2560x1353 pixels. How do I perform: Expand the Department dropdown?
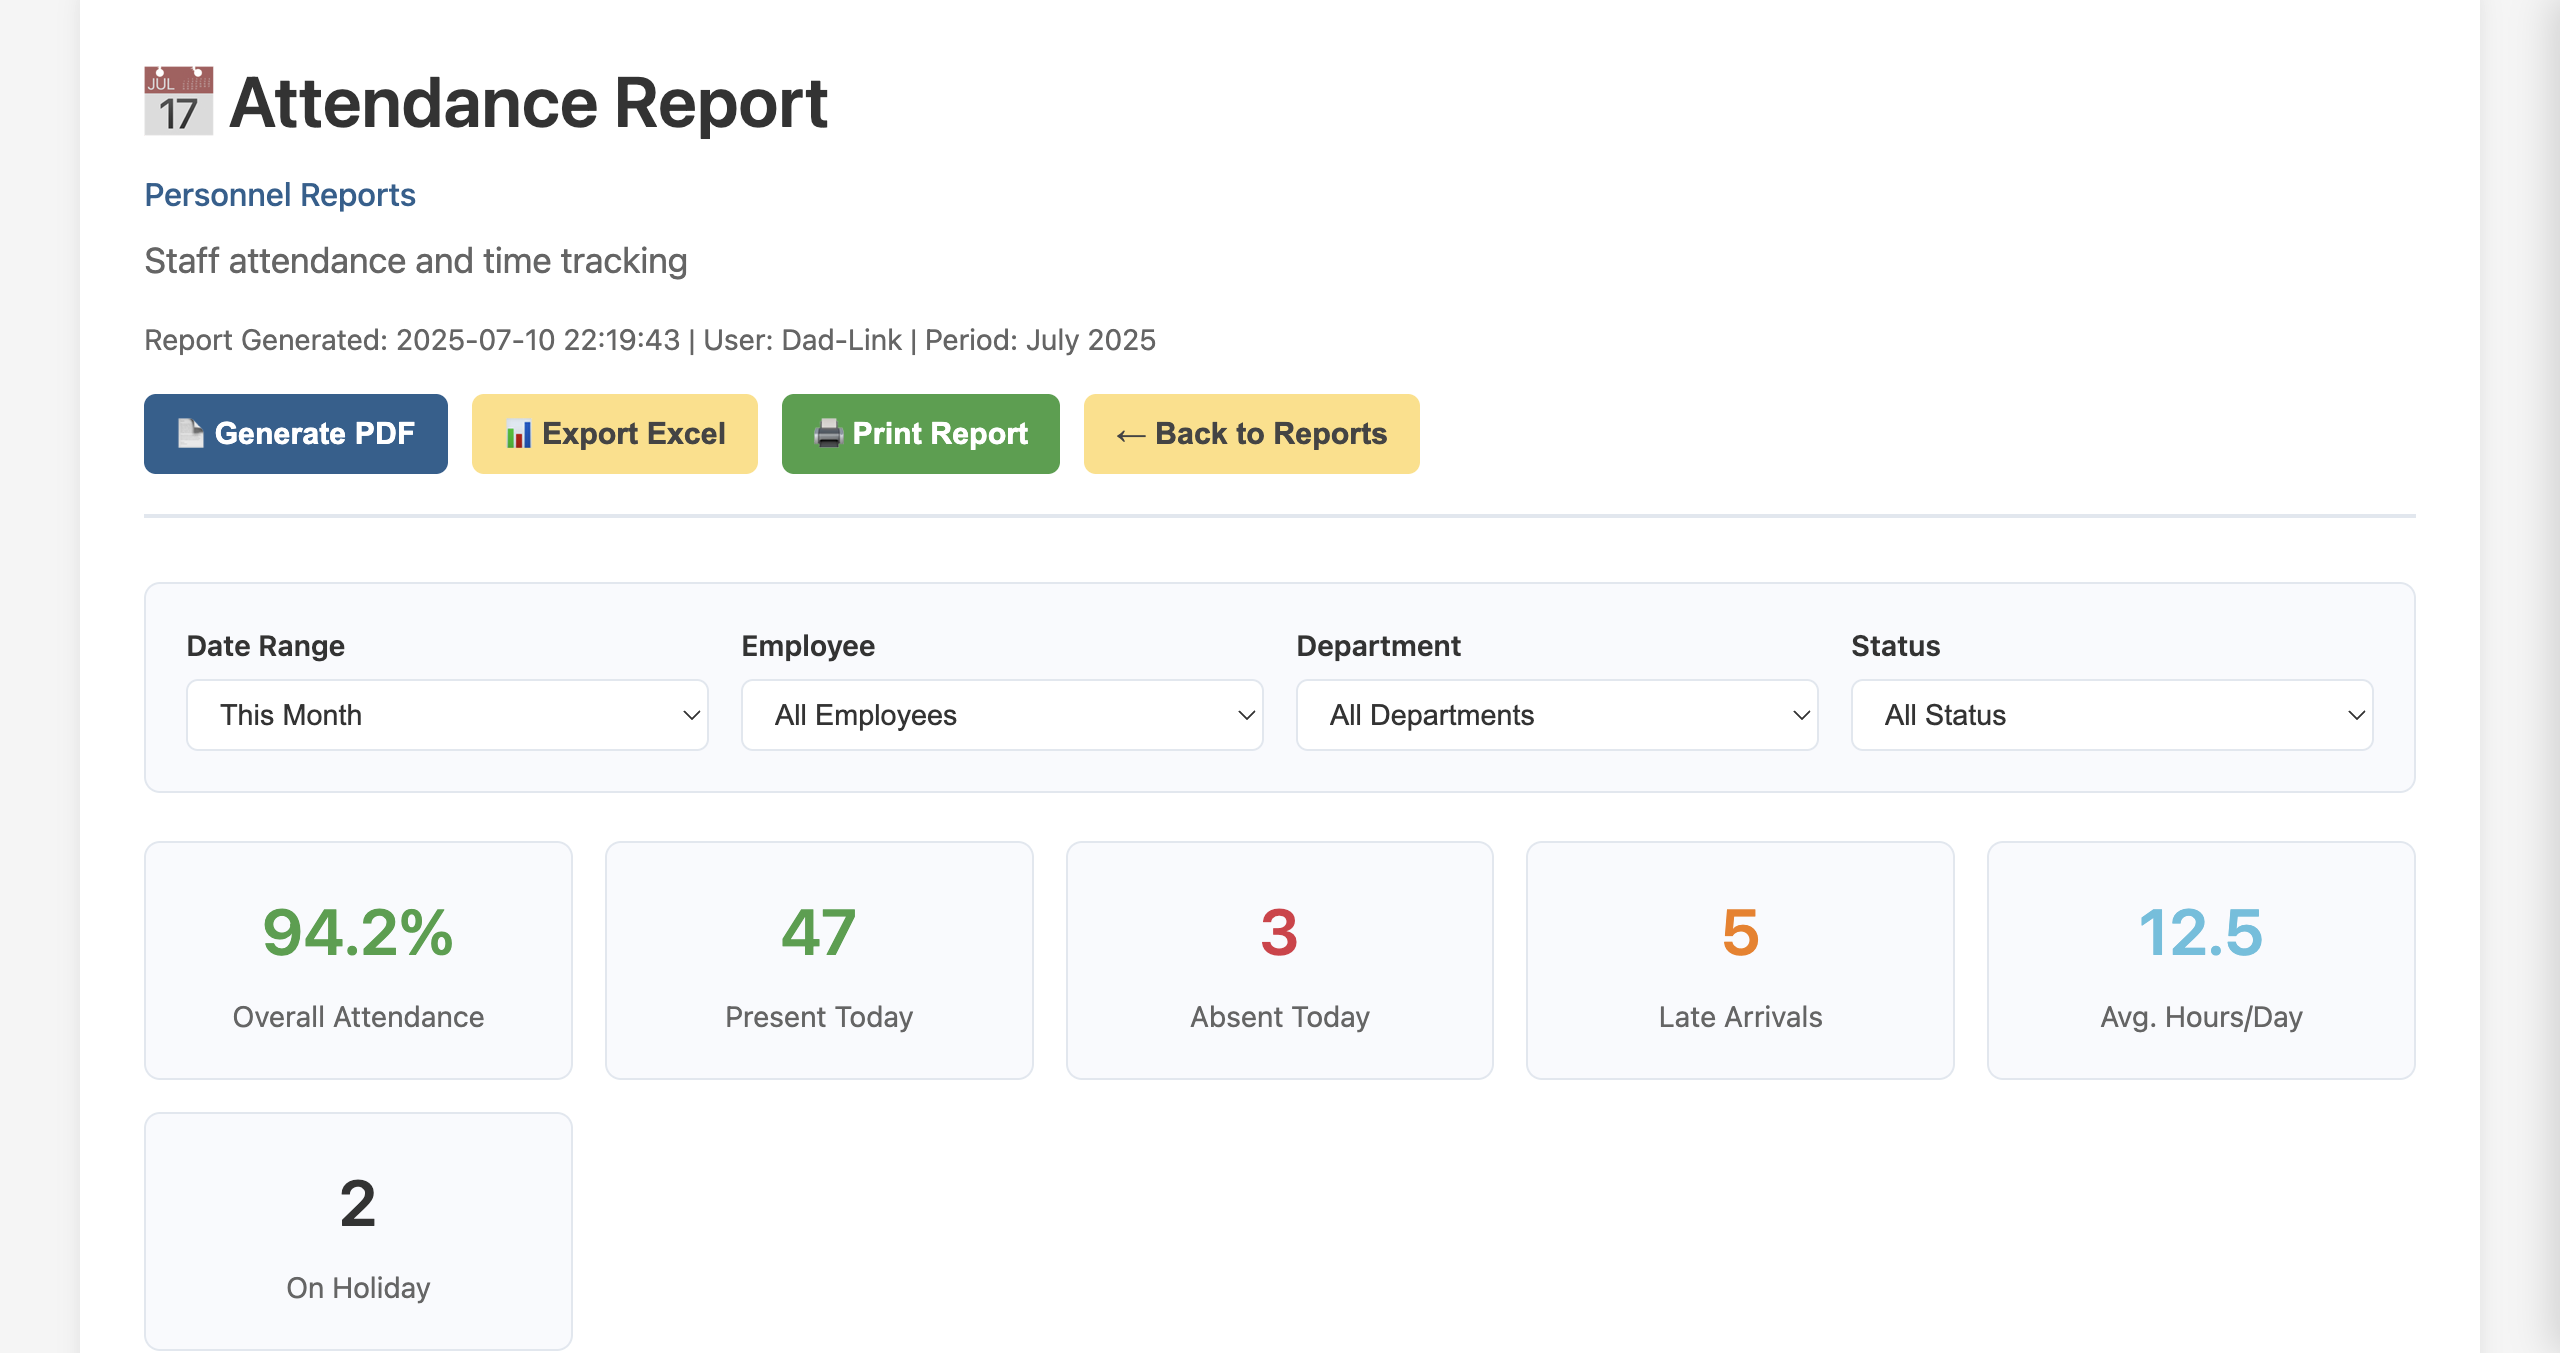(1556, 714)
